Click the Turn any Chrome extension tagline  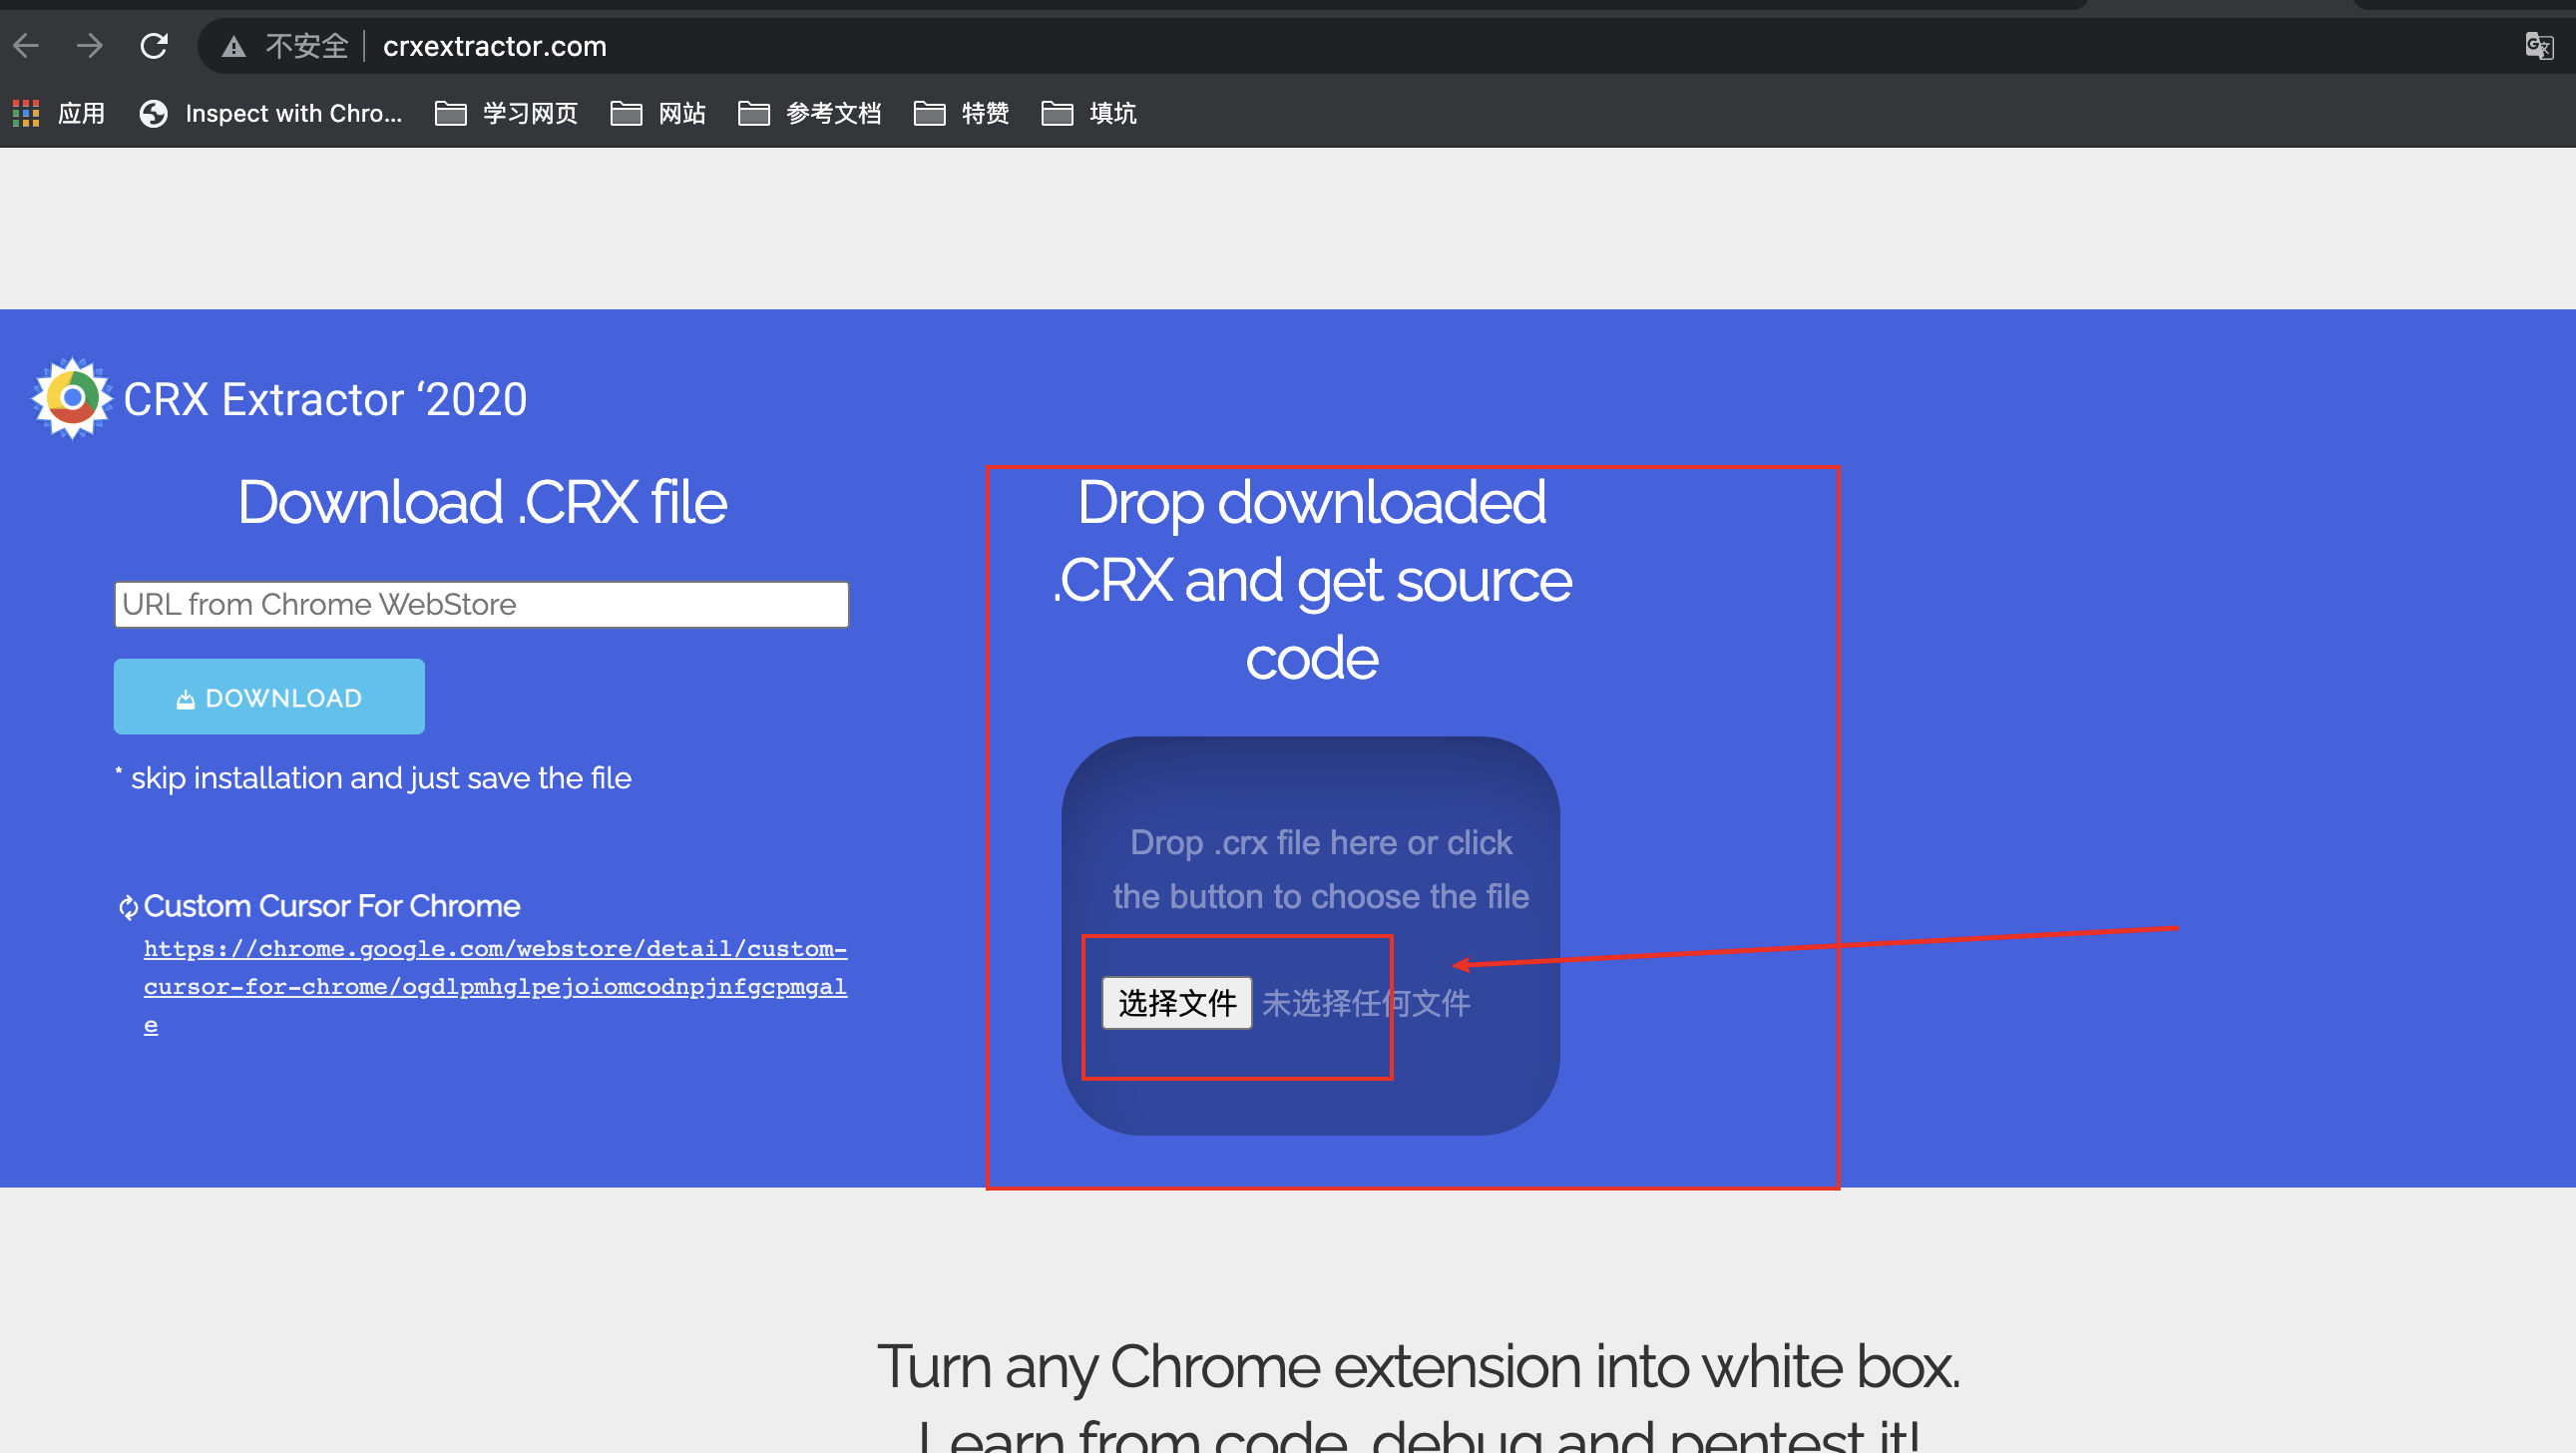tap(1418, 1366)
